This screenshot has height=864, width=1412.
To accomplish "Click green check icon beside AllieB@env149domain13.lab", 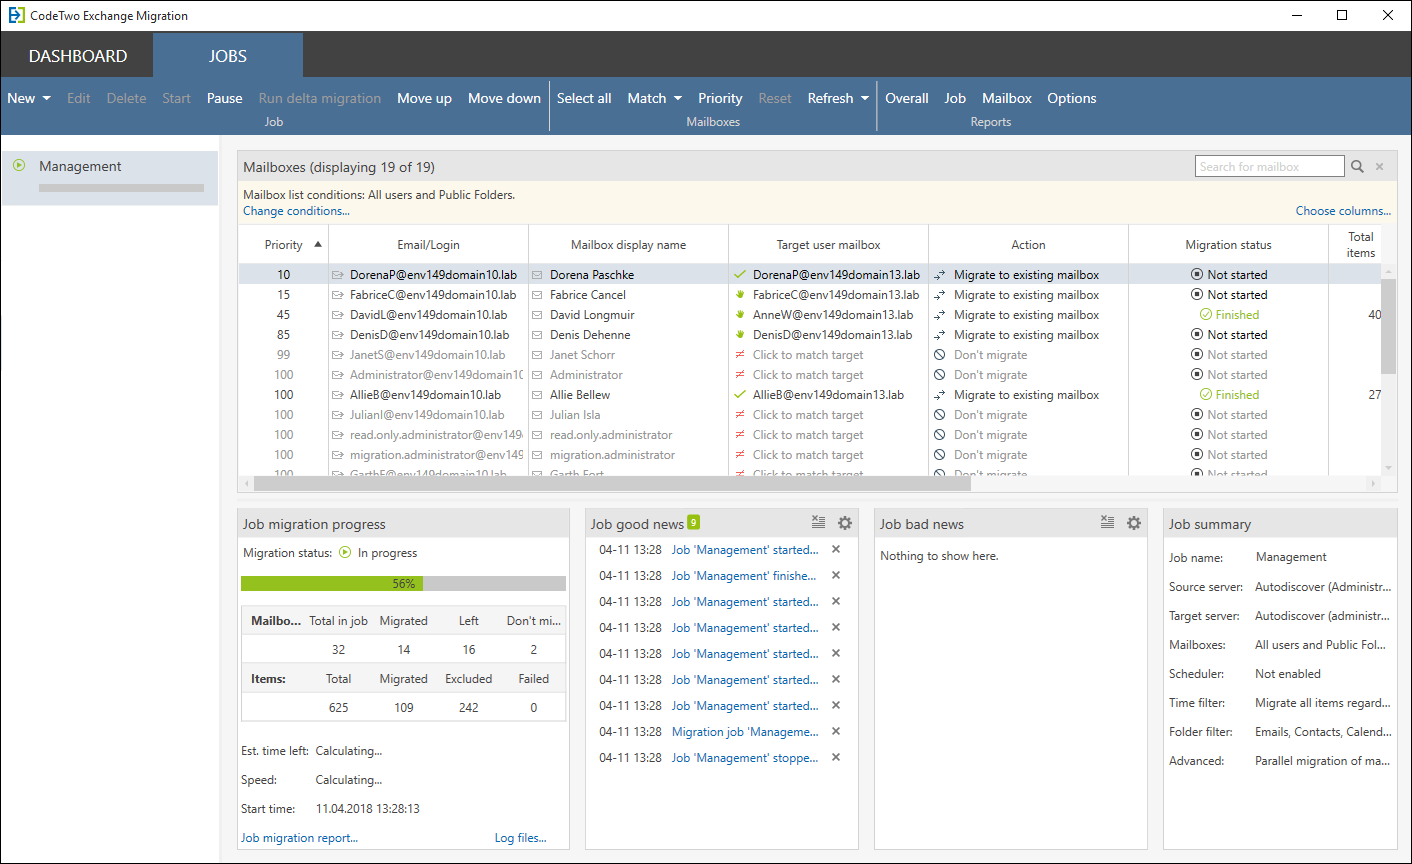I will click(x=740, y=394).
